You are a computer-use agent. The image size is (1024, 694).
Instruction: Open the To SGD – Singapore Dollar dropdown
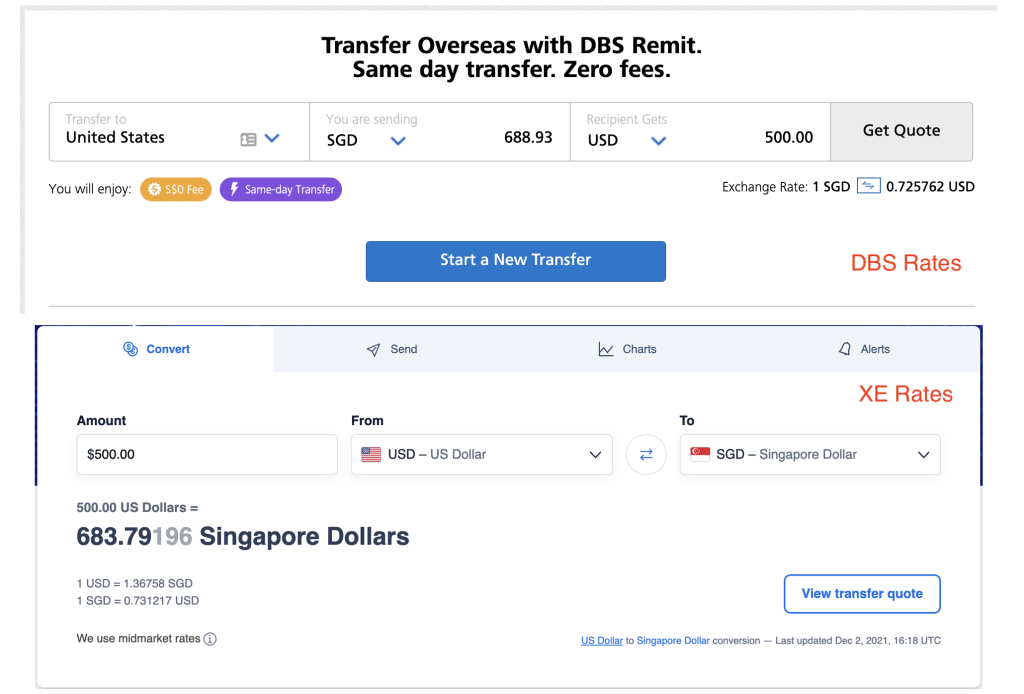pos(810,454)
